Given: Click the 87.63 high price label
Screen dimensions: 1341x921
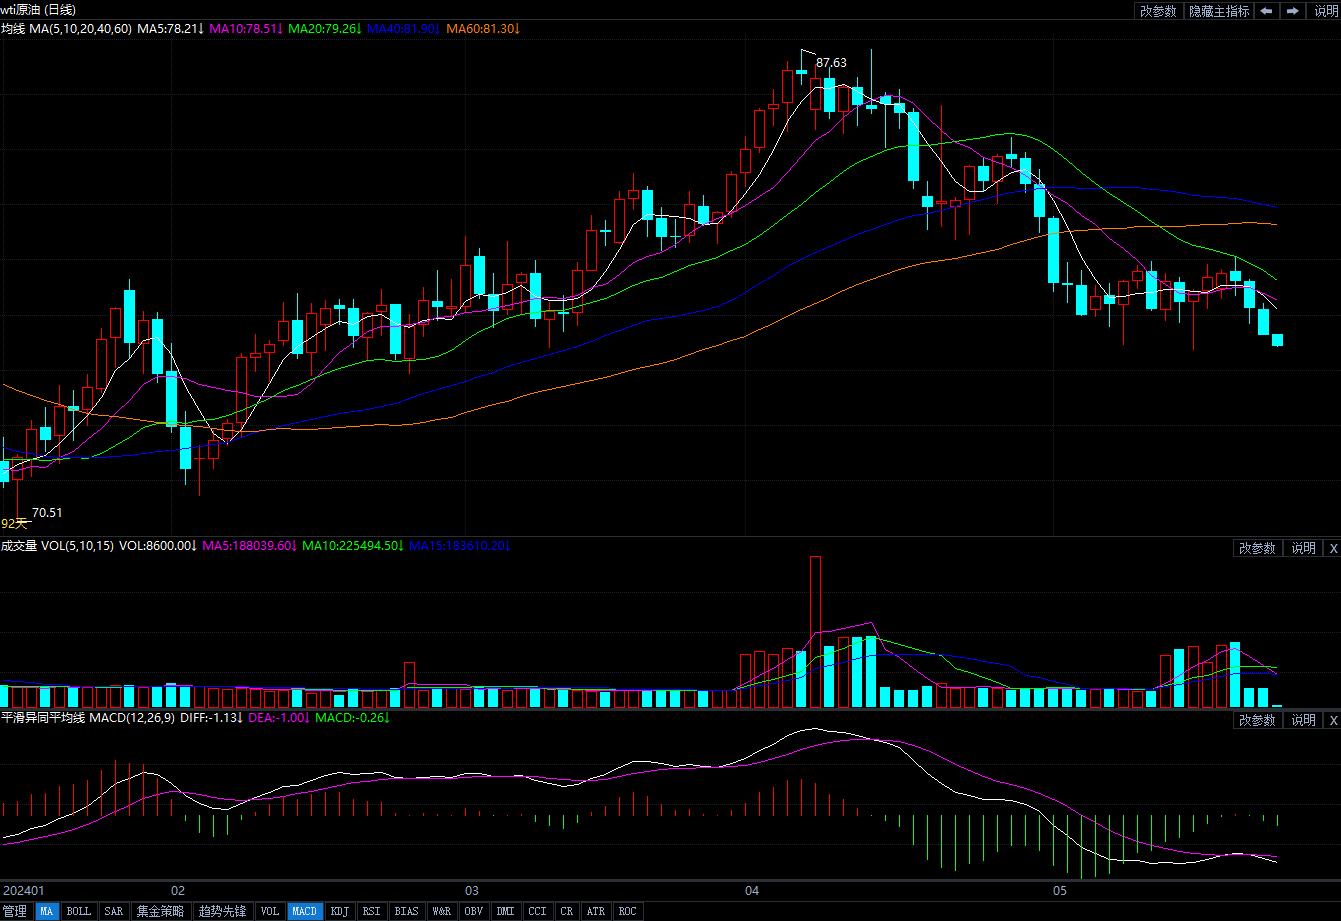Looking at the screenshot, I should click(831, 63).
